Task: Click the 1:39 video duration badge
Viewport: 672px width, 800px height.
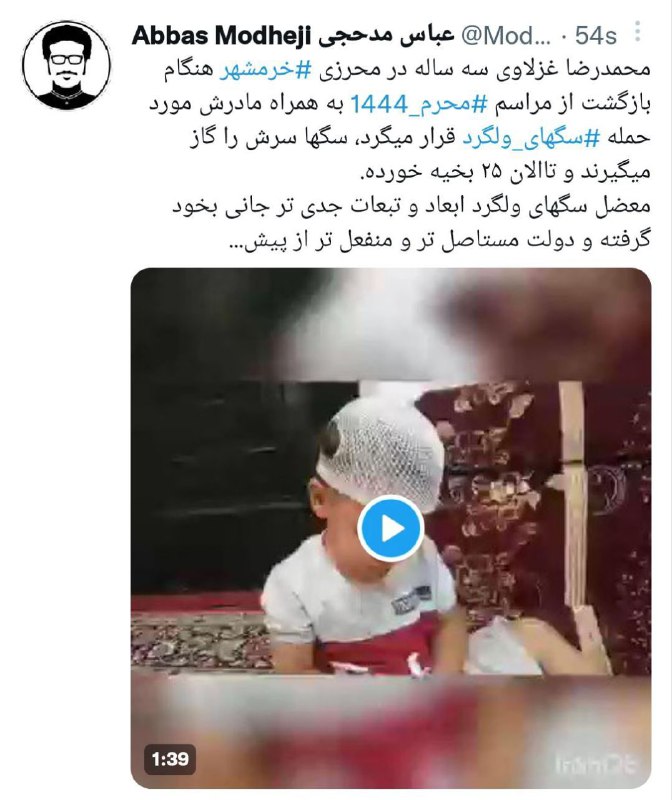Action: (170, 759)
